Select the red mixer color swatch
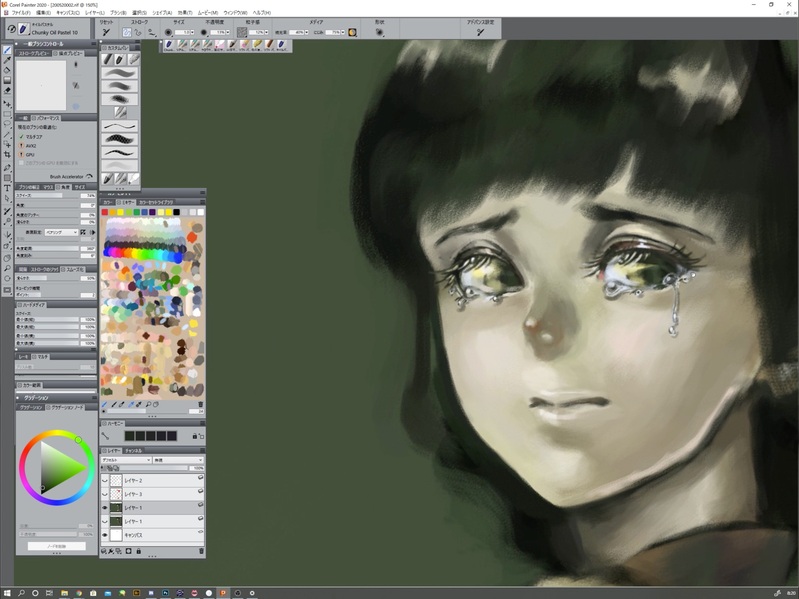 coord(104,212)
